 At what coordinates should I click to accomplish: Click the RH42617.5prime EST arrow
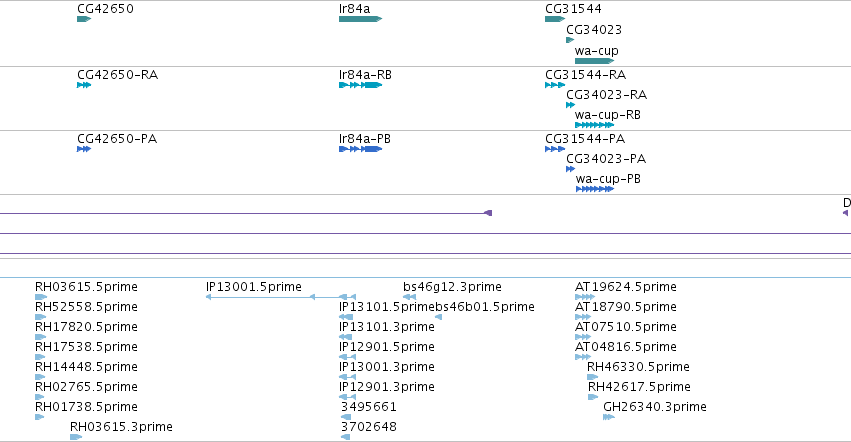[593, 397]
